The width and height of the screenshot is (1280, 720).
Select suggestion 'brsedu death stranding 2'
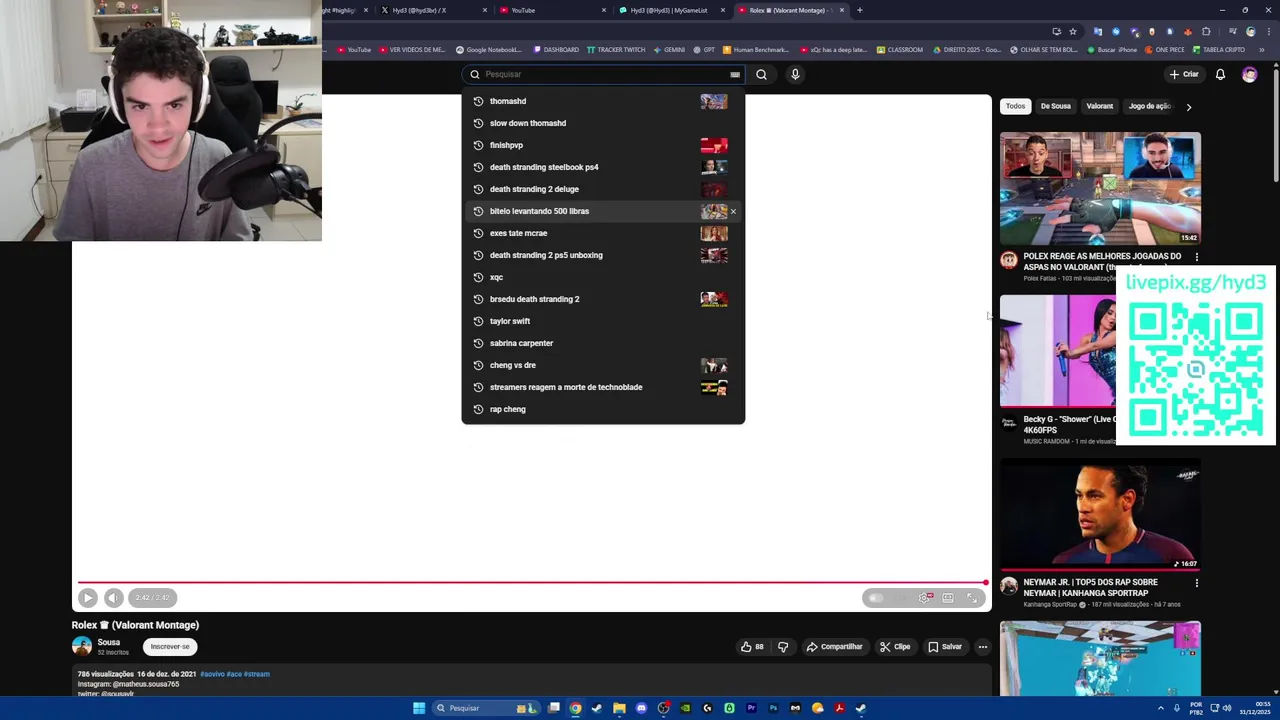click(x=603, y=299)
